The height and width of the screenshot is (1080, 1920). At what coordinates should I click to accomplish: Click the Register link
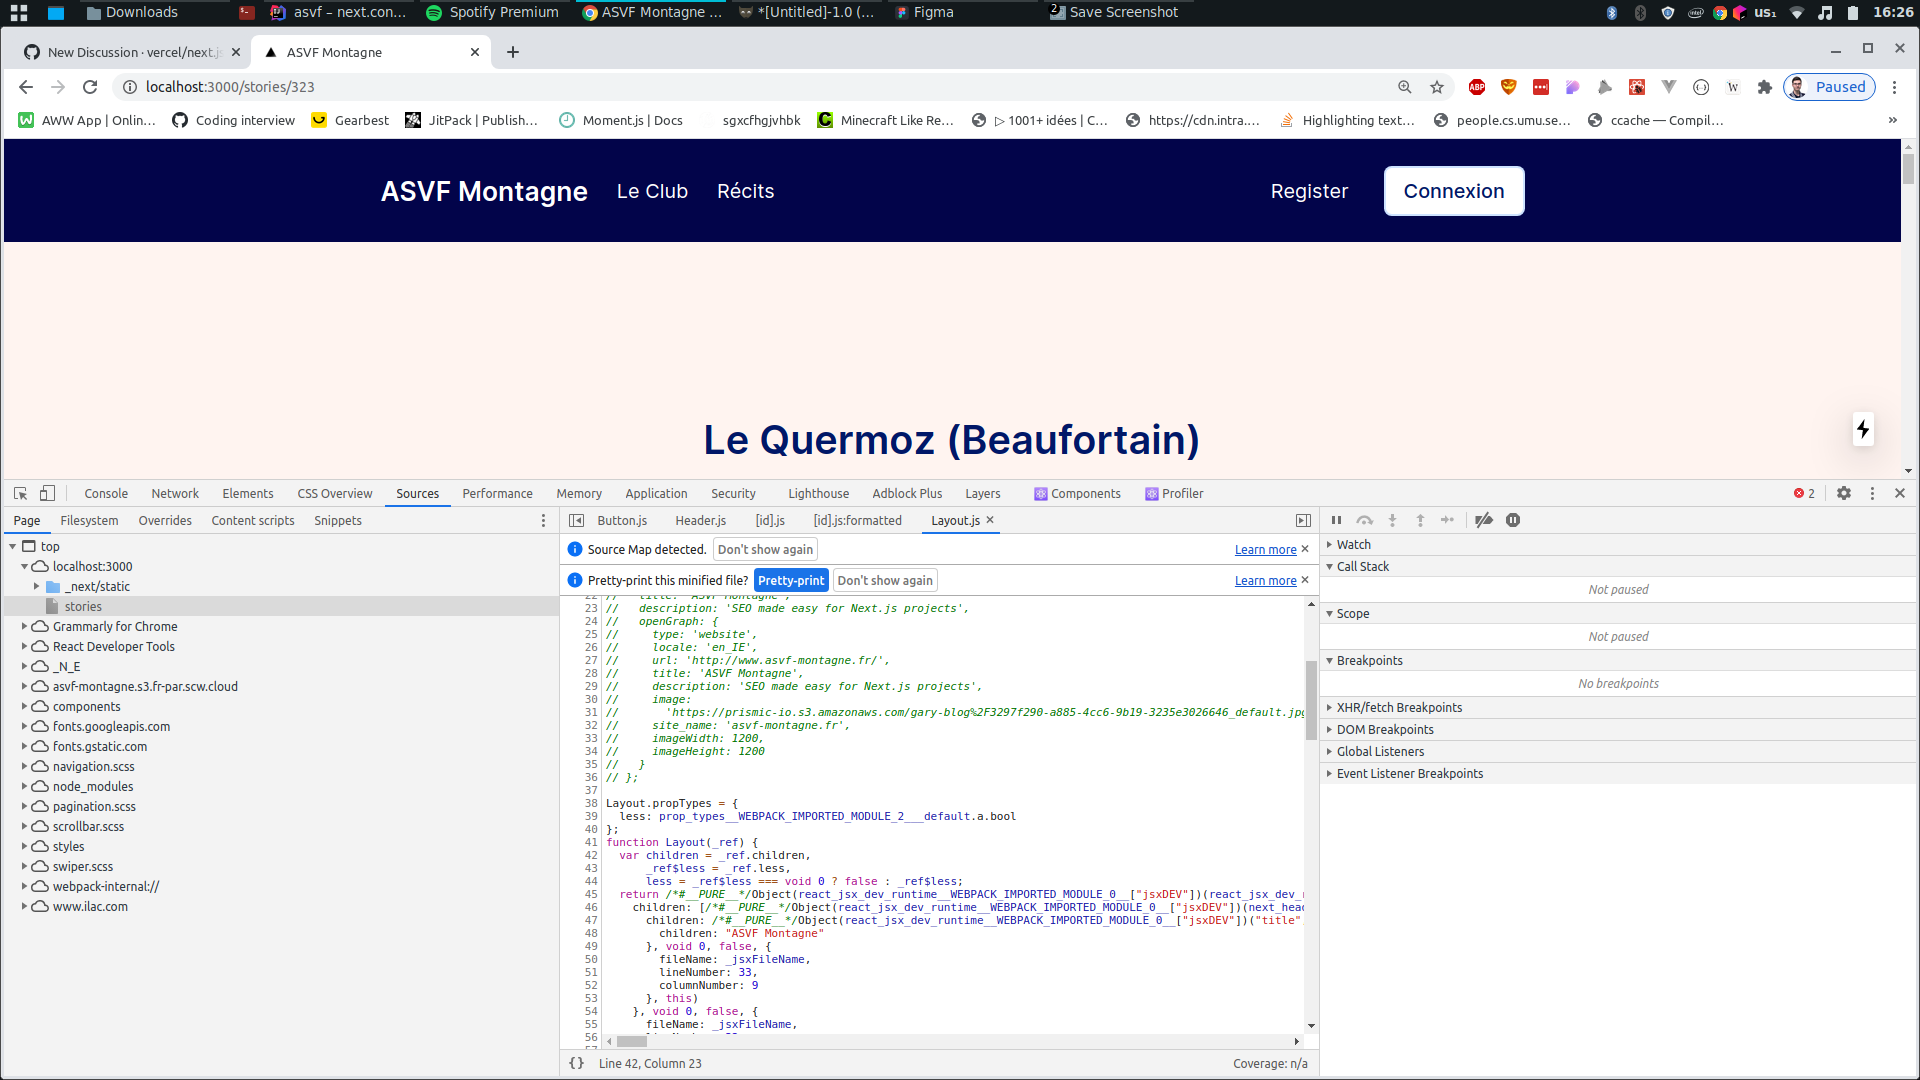pyautogui.click(x=1309, y=191)
